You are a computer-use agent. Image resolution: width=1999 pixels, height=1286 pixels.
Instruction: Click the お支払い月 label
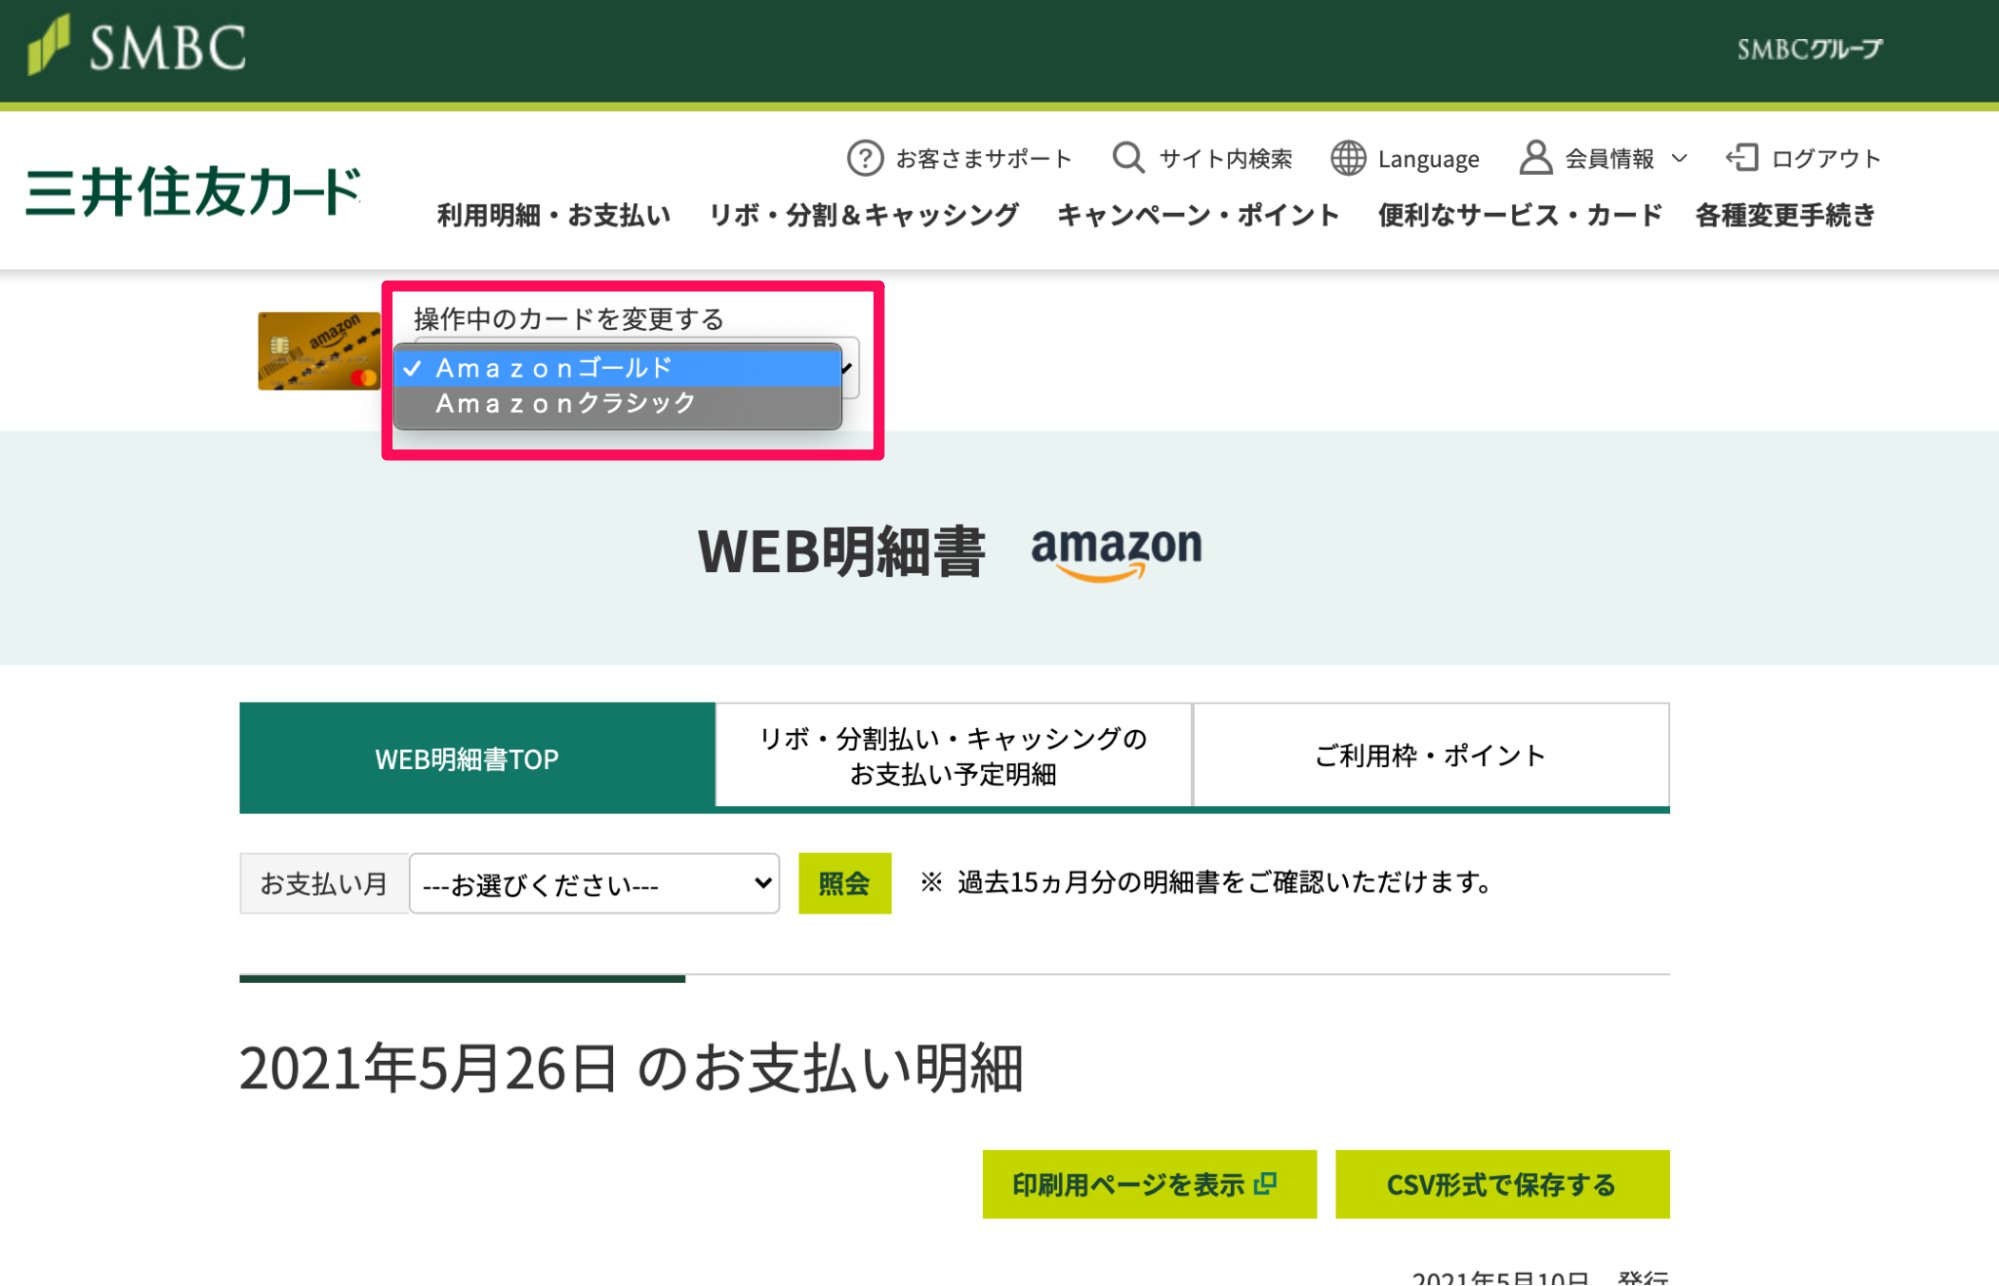pyautogui.click(x=324, y=884)
